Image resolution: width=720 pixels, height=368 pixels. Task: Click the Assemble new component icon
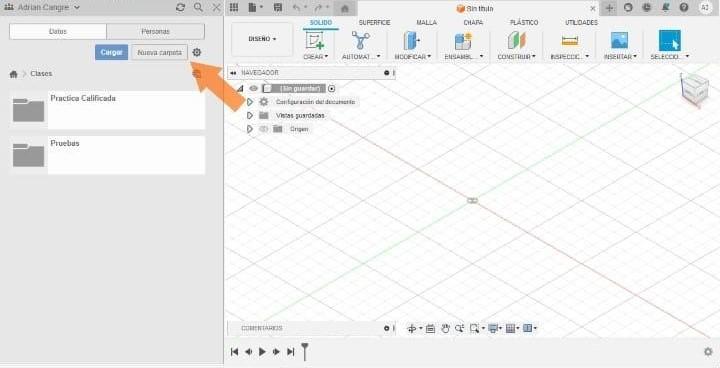463,40
